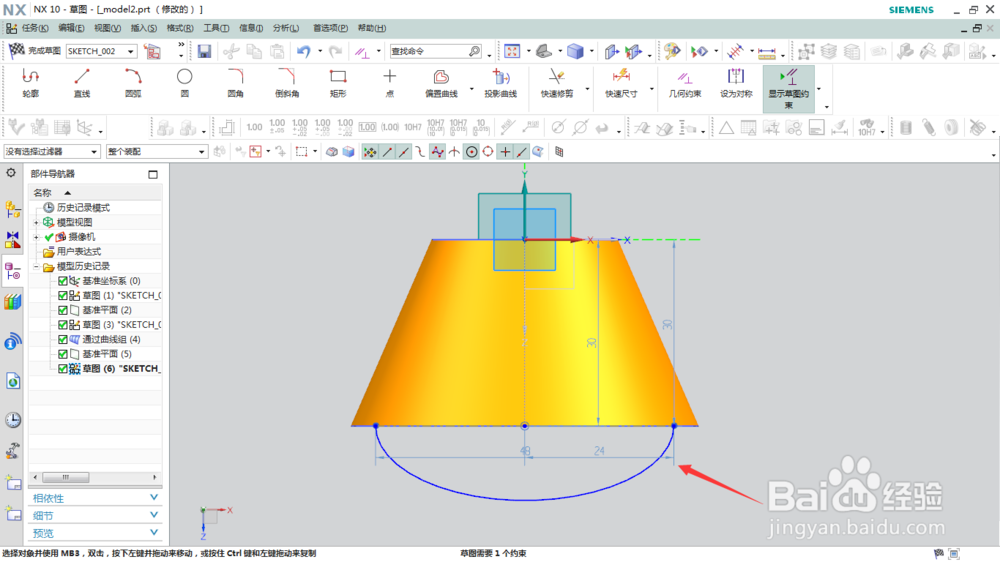Viewport: 1000px width, 562px height.
Task: Open the SKETCH_002 sketch name dropdown
Action: (x=131, y=51)
